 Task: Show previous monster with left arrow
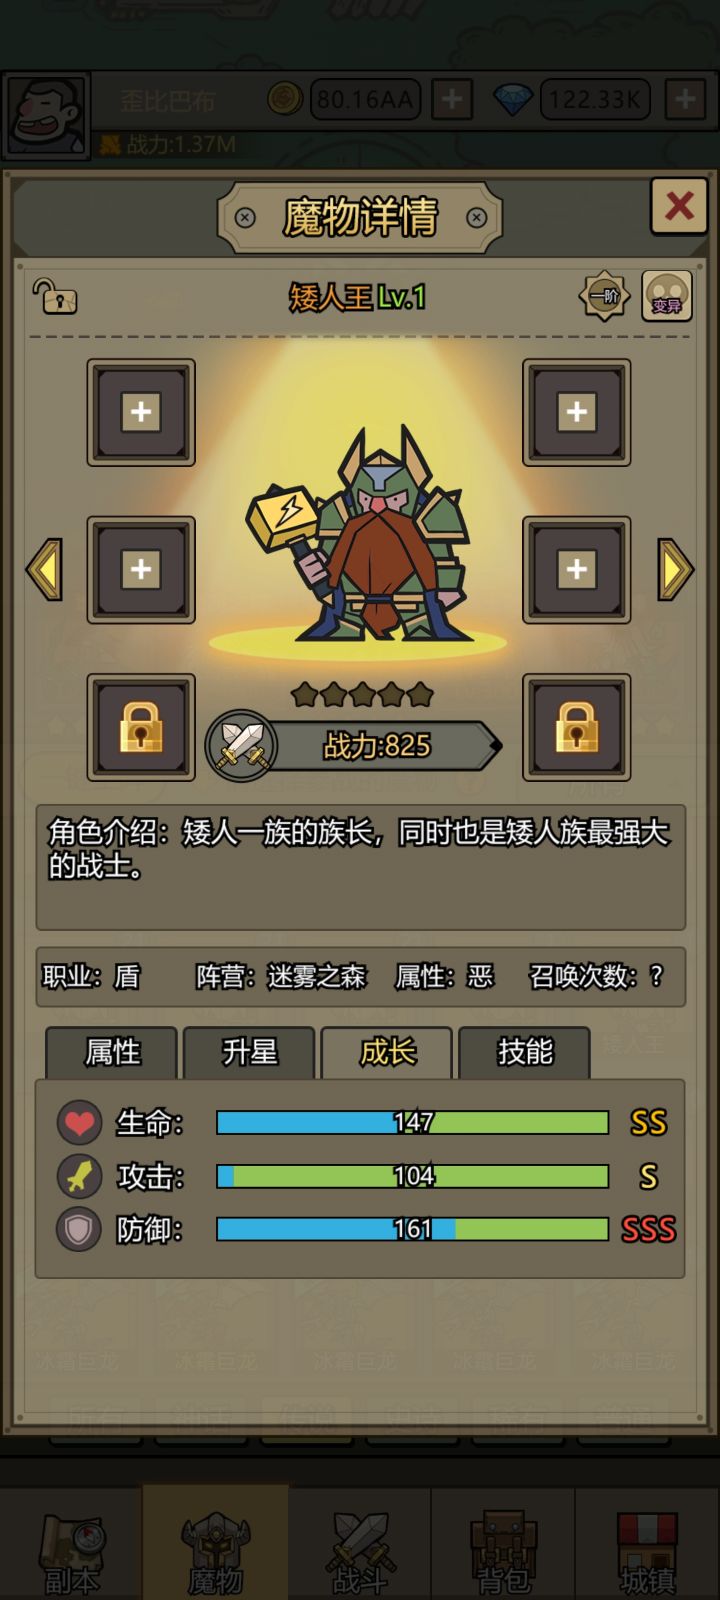[x=45, y=569]
